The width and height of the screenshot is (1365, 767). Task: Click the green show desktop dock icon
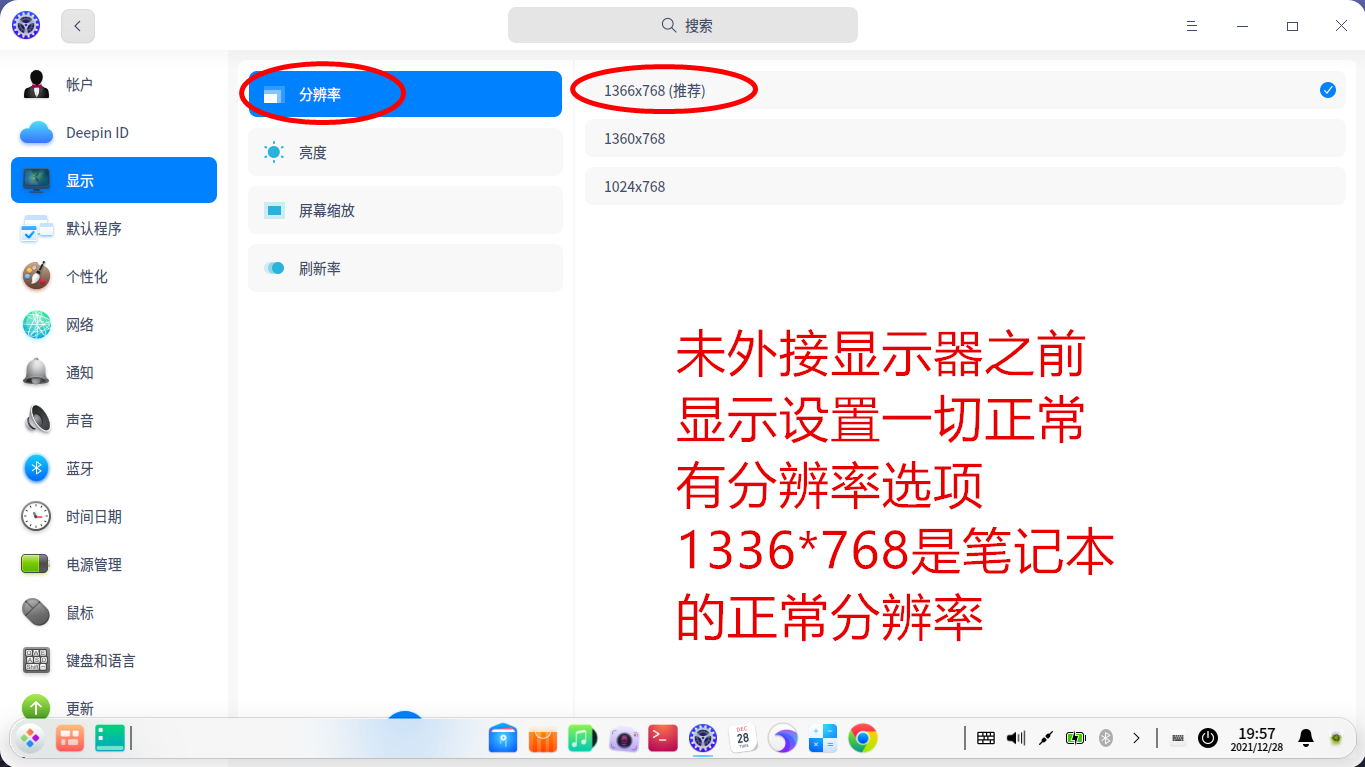(x=108, y=739)
